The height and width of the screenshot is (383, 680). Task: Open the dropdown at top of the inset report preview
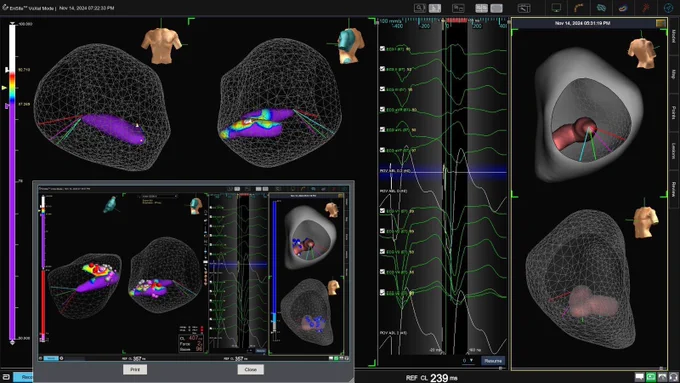click(x=159, y=196)
